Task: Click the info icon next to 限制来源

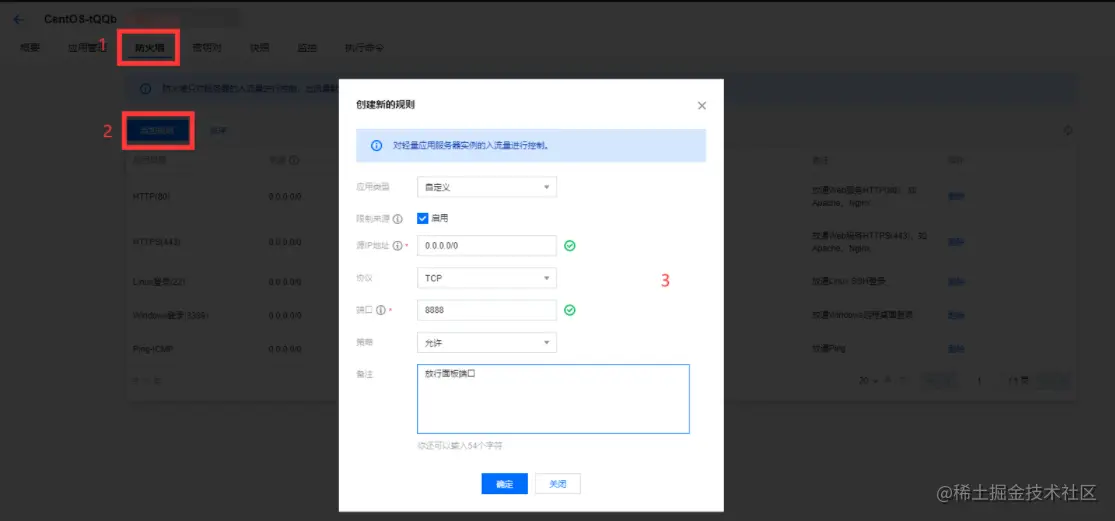Action: [398, 219]
